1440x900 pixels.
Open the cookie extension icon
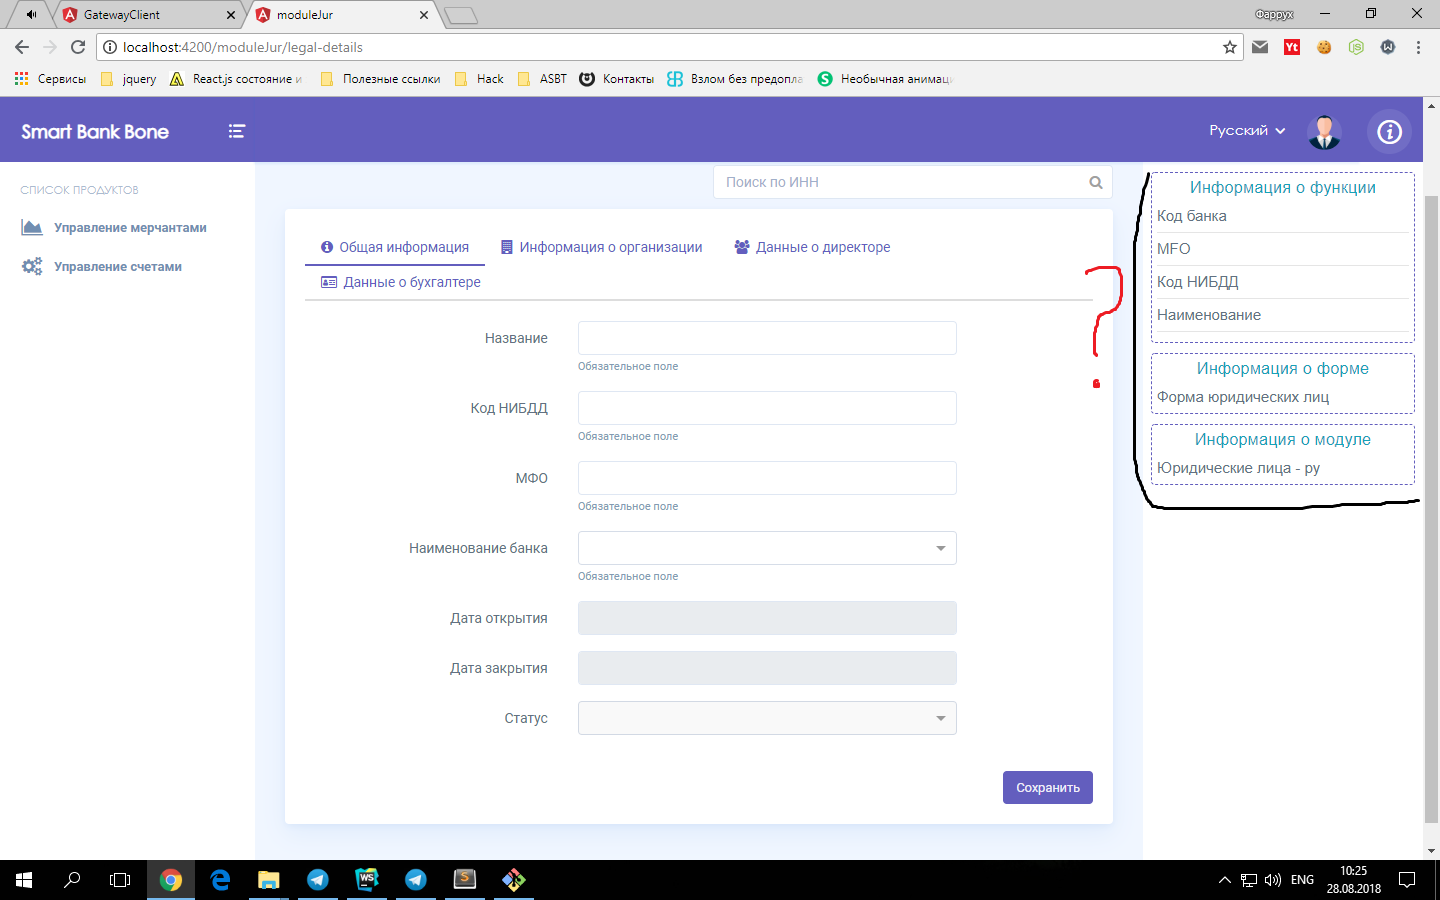pos(1324,47)
